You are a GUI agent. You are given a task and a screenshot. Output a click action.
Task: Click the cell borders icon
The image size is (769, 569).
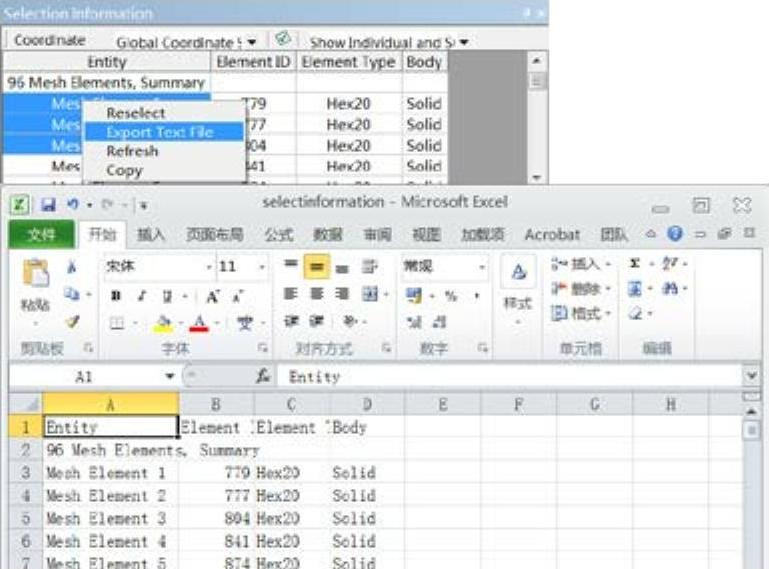point(117,323)
